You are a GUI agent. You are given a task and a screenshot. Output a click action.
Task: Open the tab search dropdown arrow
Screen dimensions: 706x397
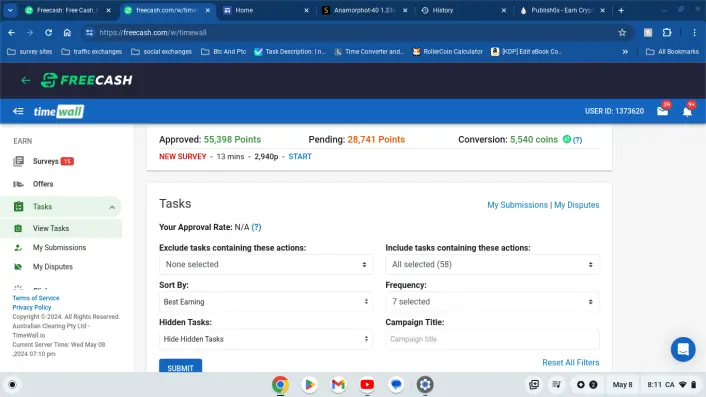click(10, 10)
